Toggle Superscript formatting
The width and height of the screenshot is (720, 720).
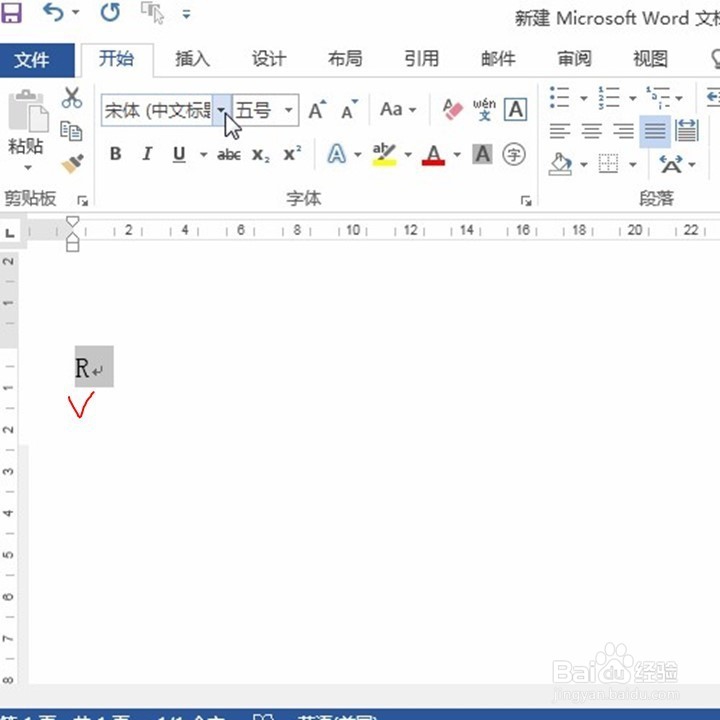point(292,153)
